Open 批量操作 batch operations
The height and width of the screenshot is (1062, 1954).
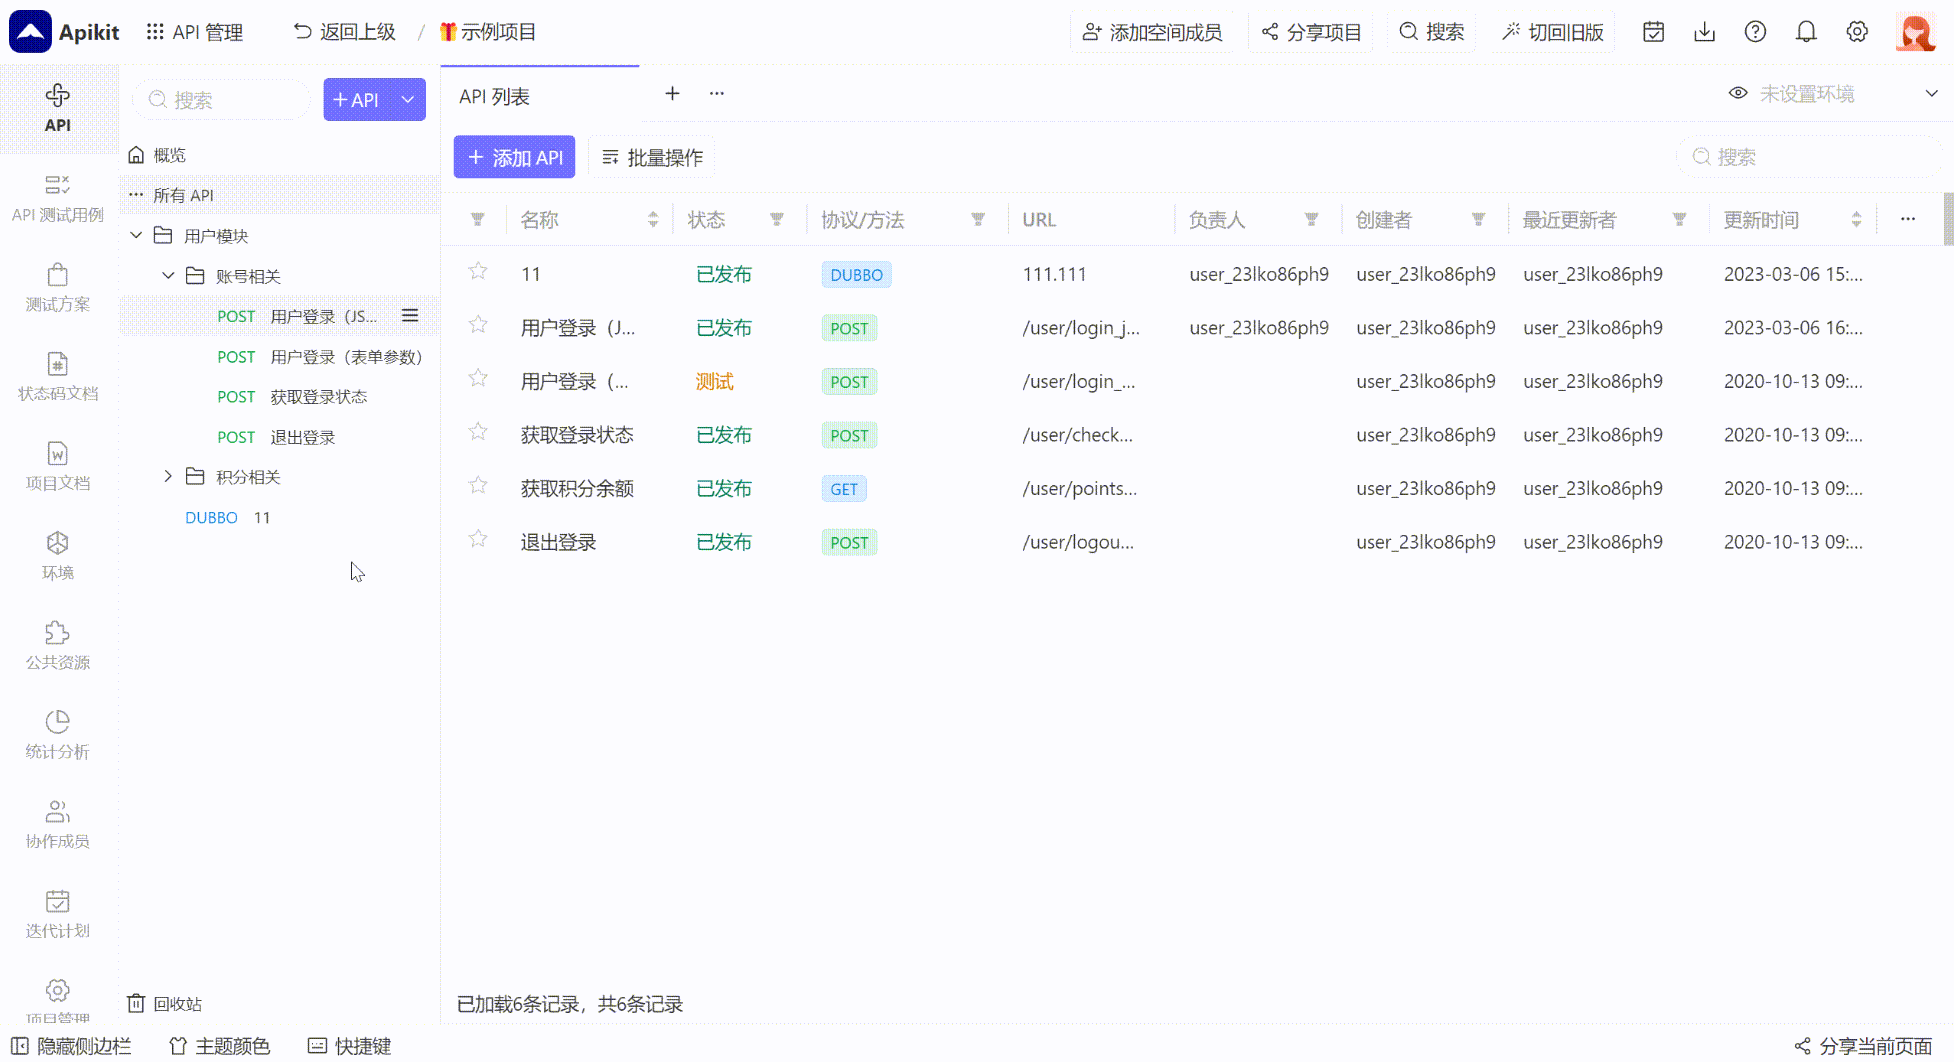point(651,157)
